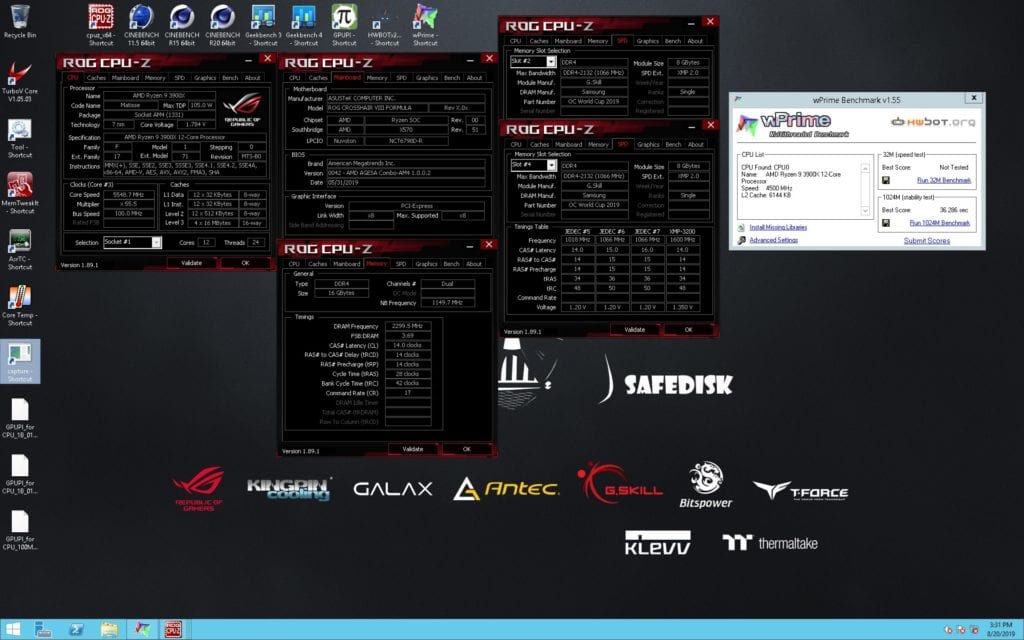Launch the Core Temp shortcut
The height and width of the screenshot is (640, 1024).
[20, 305]
